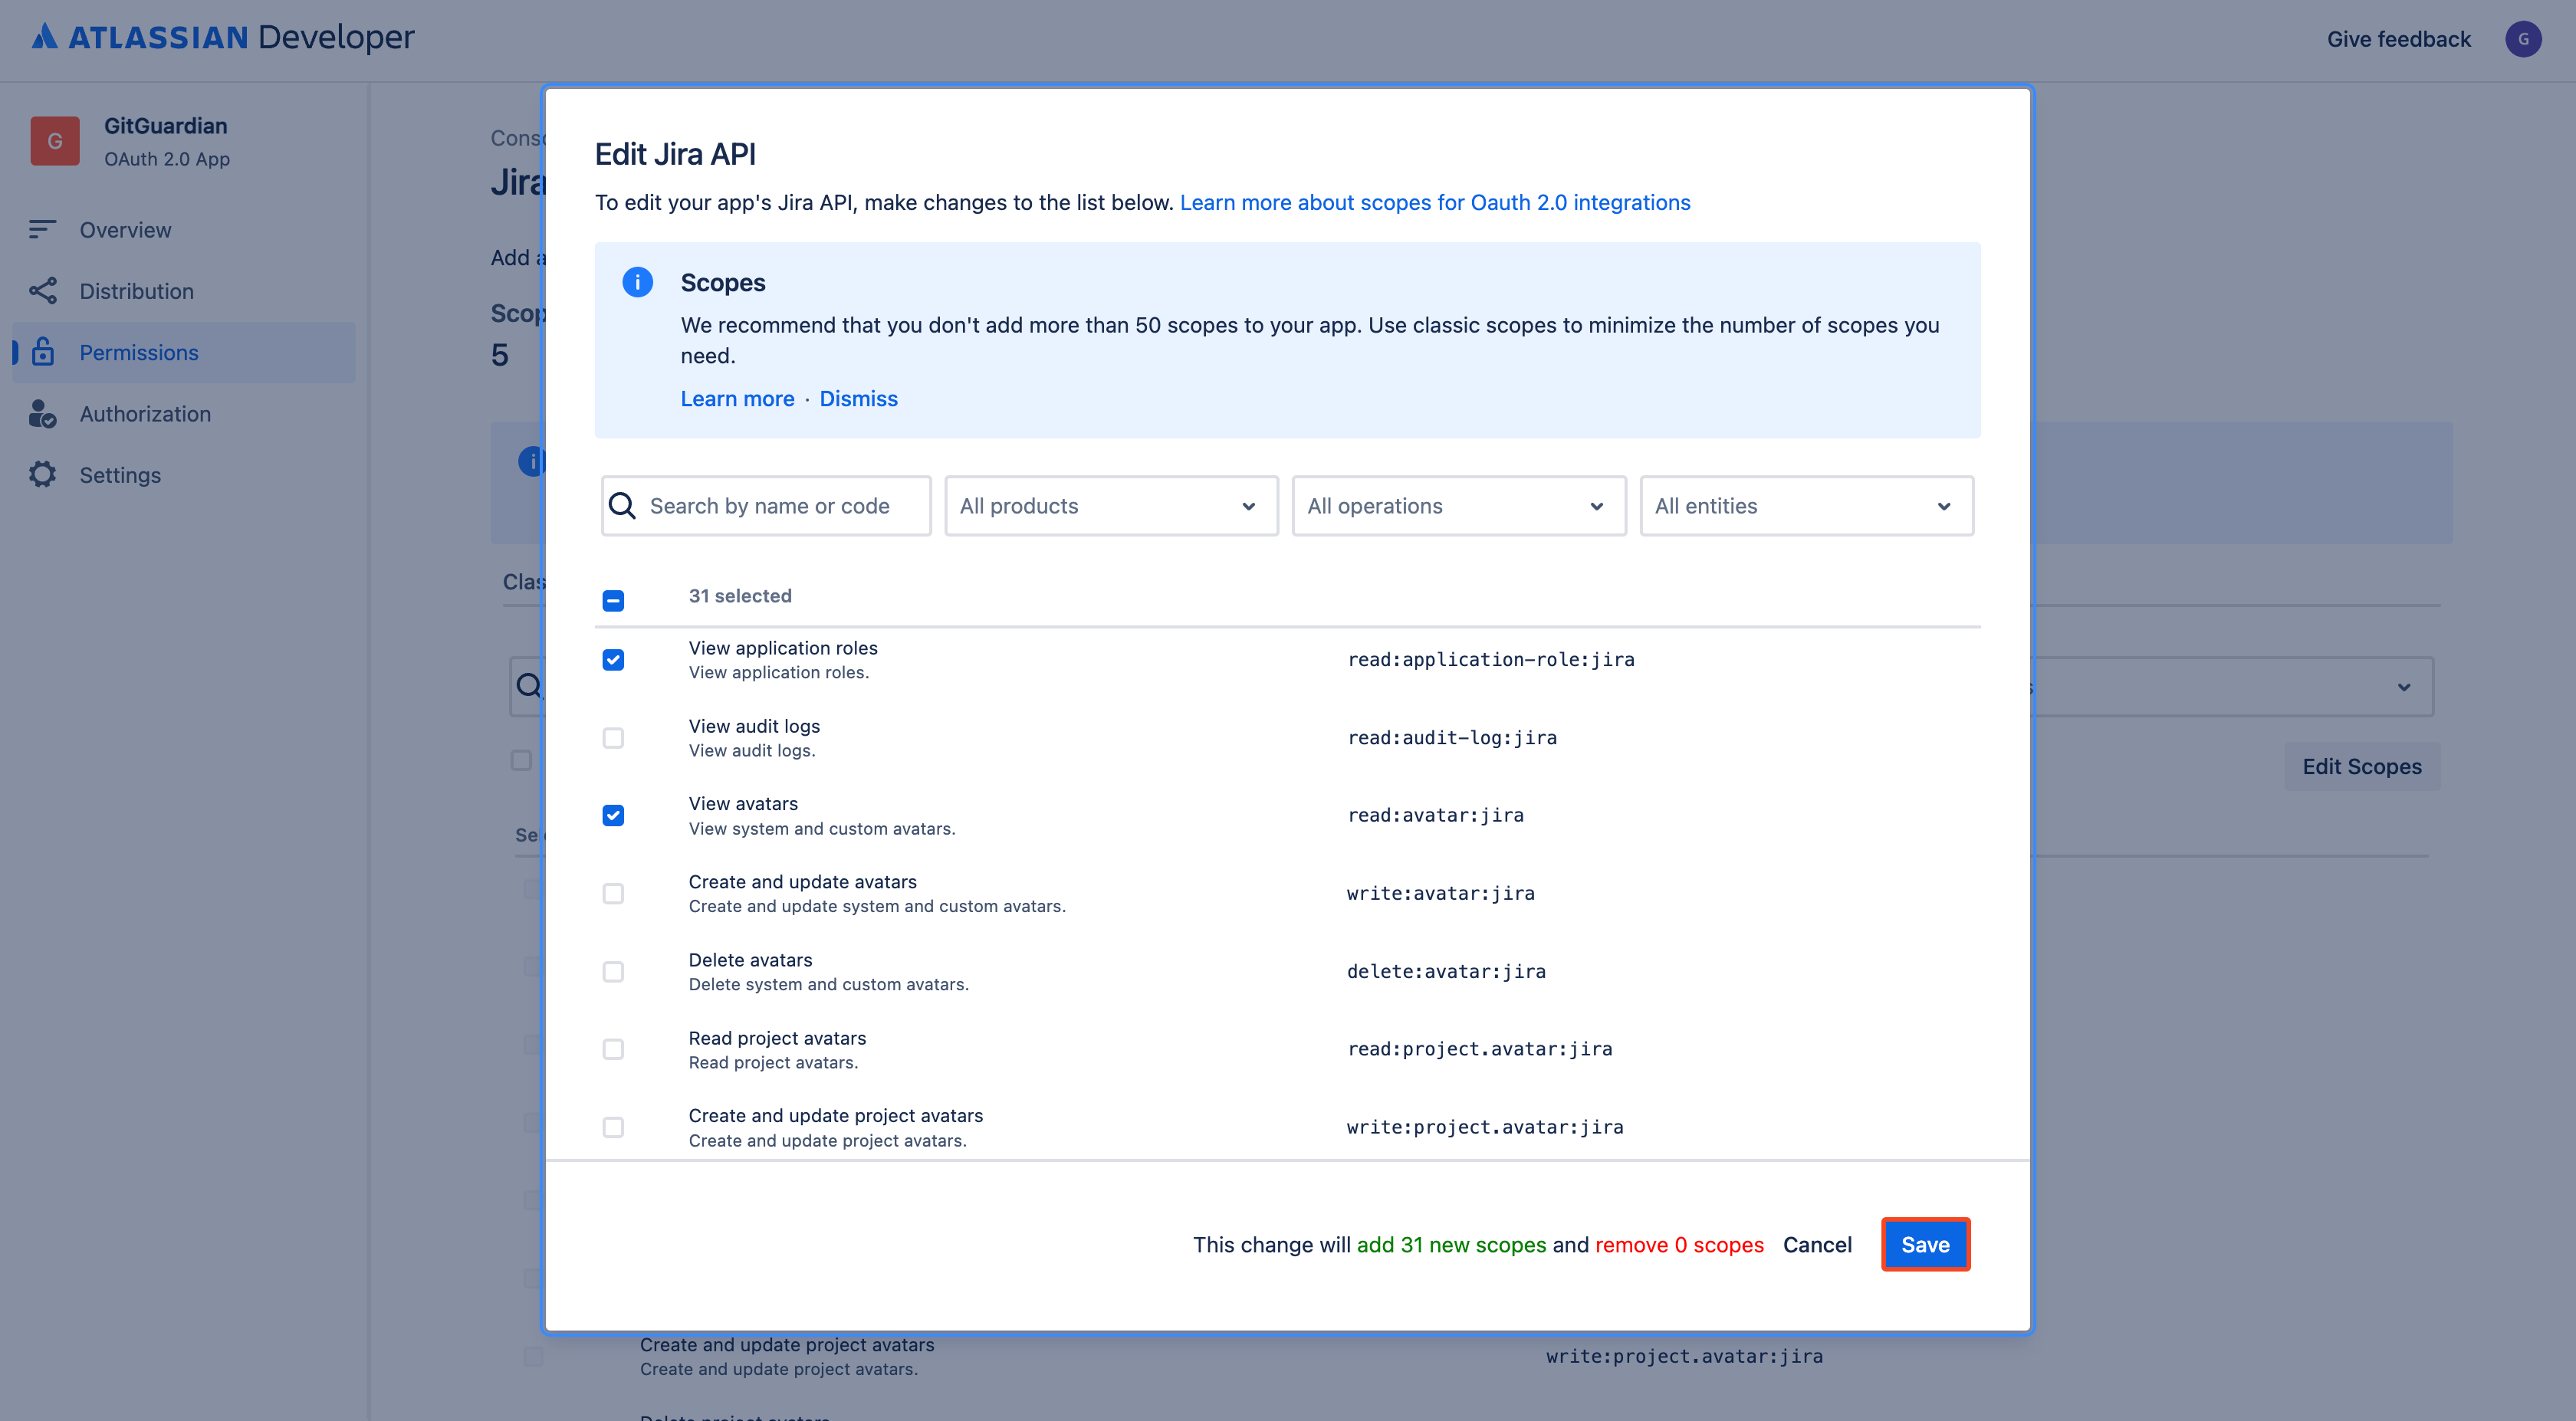This screenshot has width=2576, height=1421.
Task: Click the Atlassian Developer logo
Action: pos(222,38)
